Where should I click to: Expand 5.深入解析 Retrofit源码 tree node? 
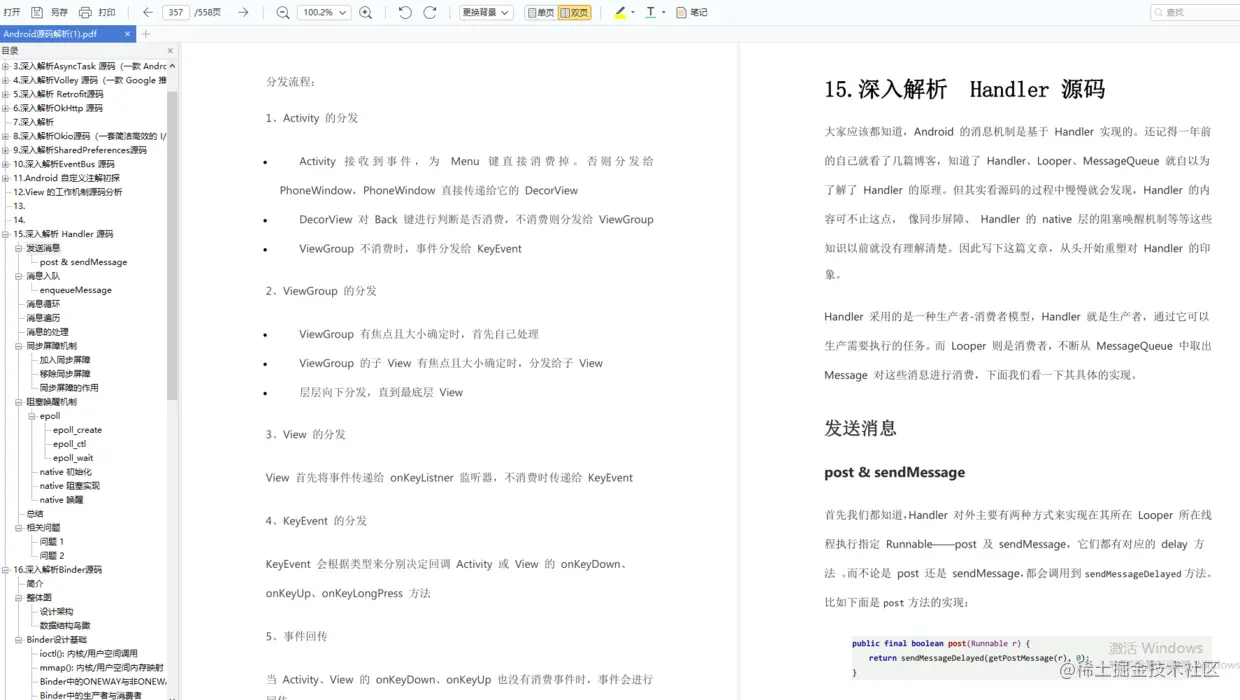click(5, 94)
